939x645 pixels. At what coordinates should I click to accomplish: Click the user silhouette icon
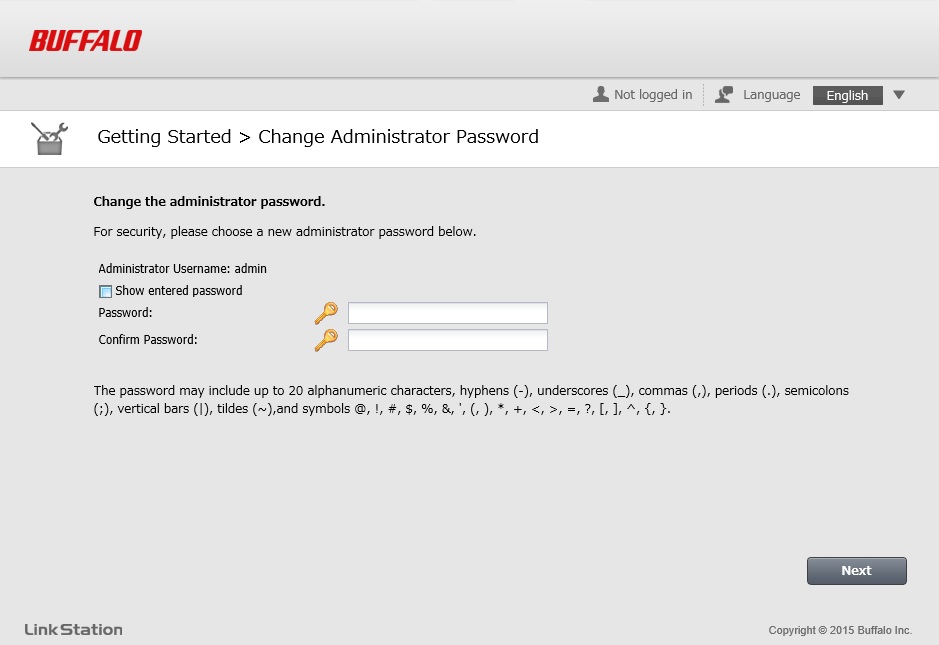pyautogui.click(x=600, y=94)
